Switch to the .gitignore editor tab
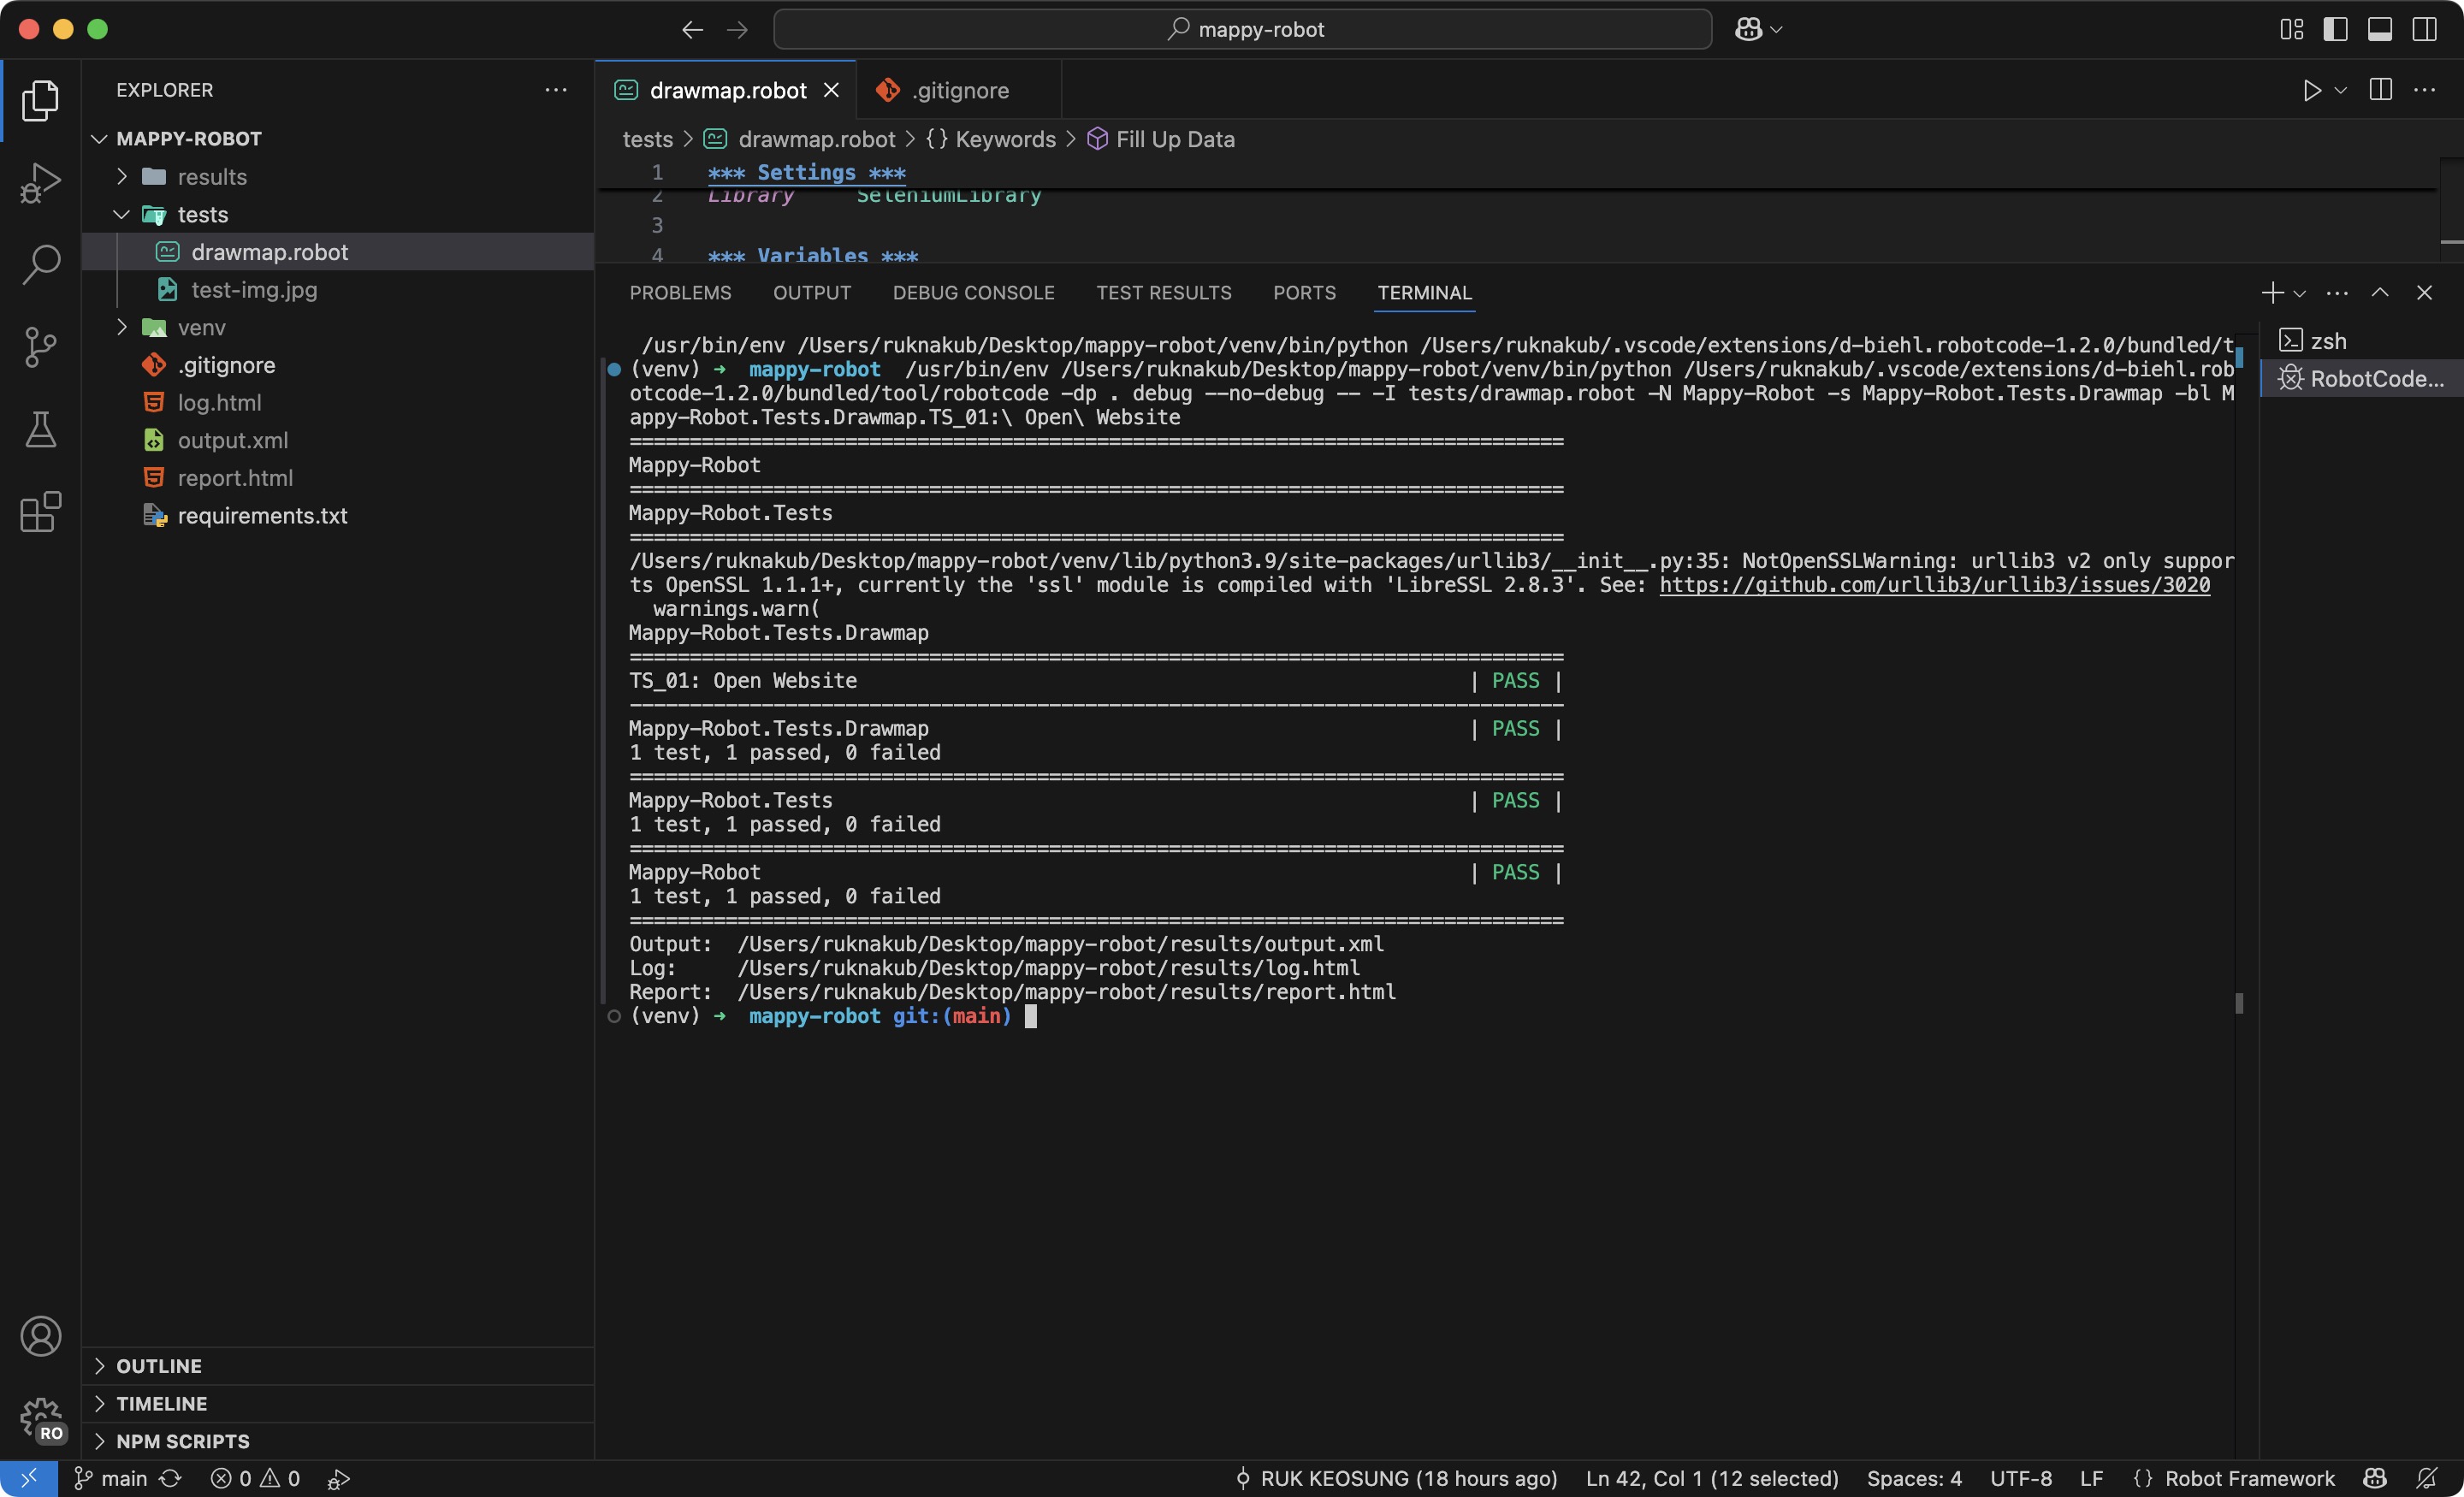The image size is (2464, 1497). pos(960,90)
